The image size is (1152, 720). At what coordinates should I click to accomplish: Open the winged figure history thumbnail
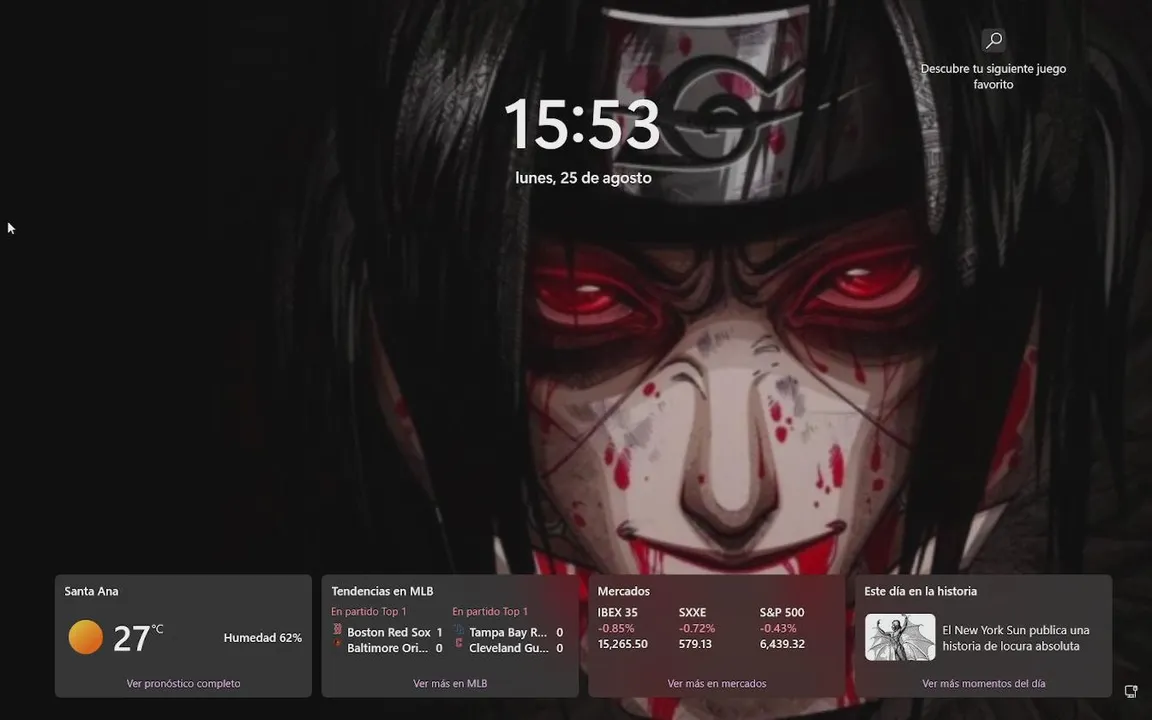[x=899, y=637]
